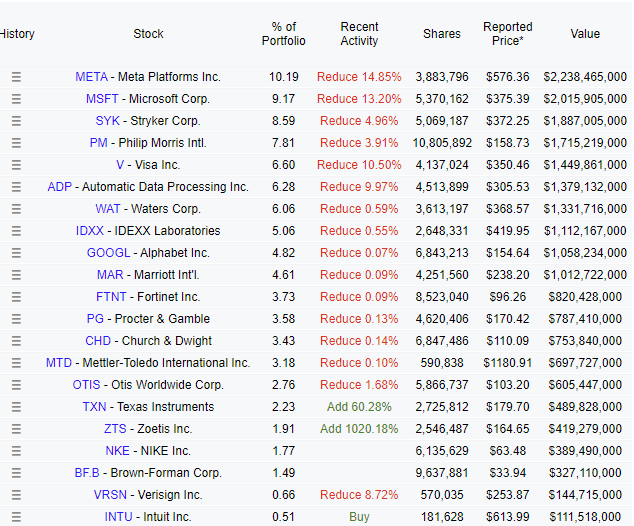
Task: Follow the SYK stock link
Action: tap(108, 121)
